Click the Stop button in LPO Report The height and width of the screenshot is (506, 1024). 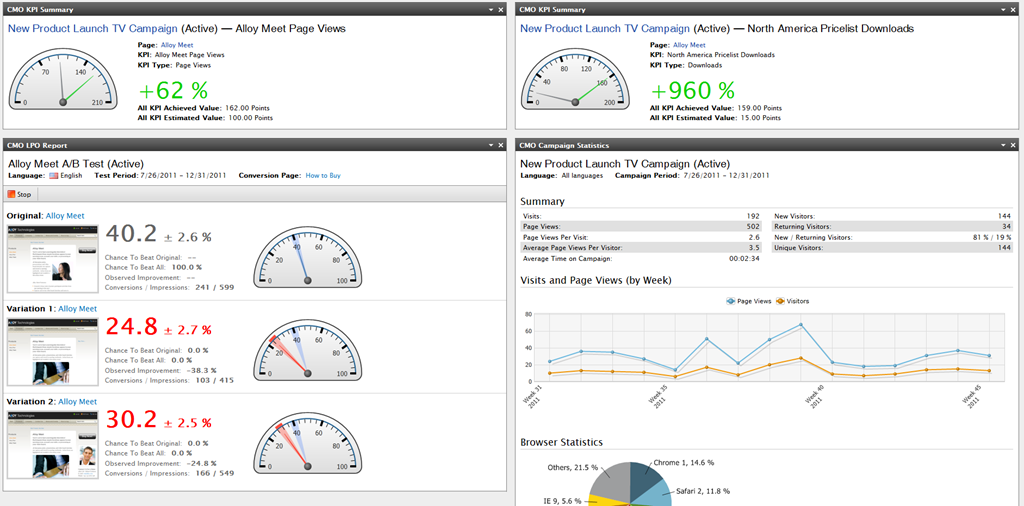tap(21, 194)
